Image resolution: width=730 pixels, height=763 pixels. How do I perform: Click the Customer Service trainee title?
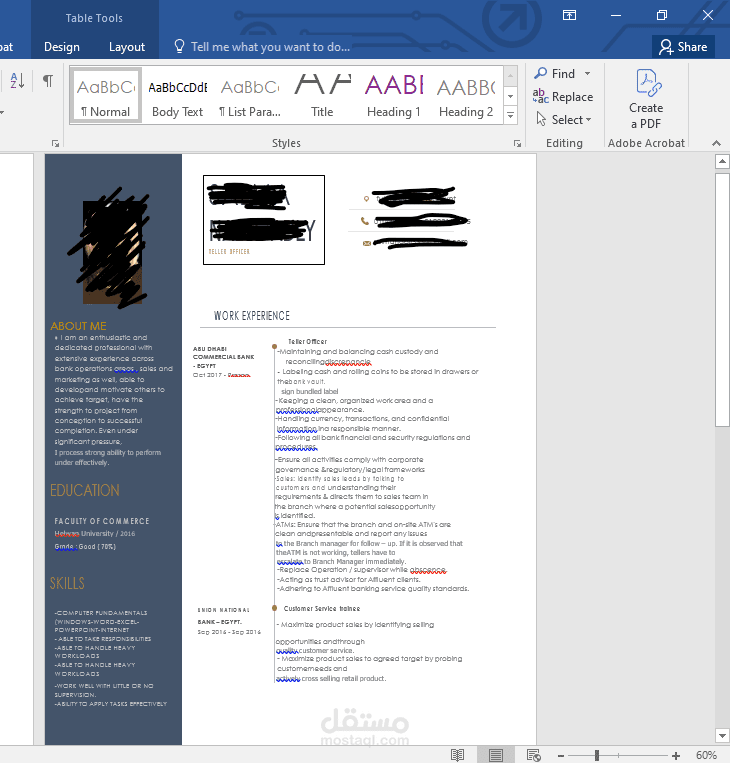tap(322, 609)
